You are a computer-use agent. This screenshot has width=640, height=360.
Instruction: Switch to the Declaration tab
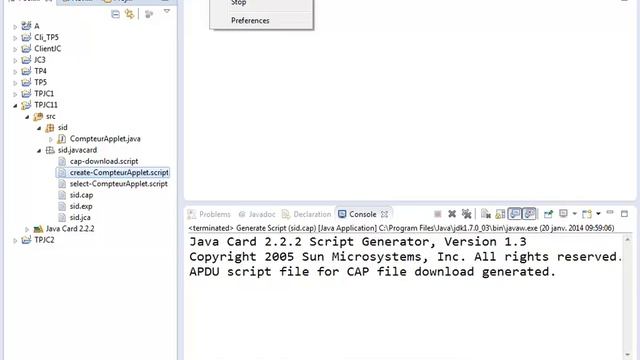307,214
